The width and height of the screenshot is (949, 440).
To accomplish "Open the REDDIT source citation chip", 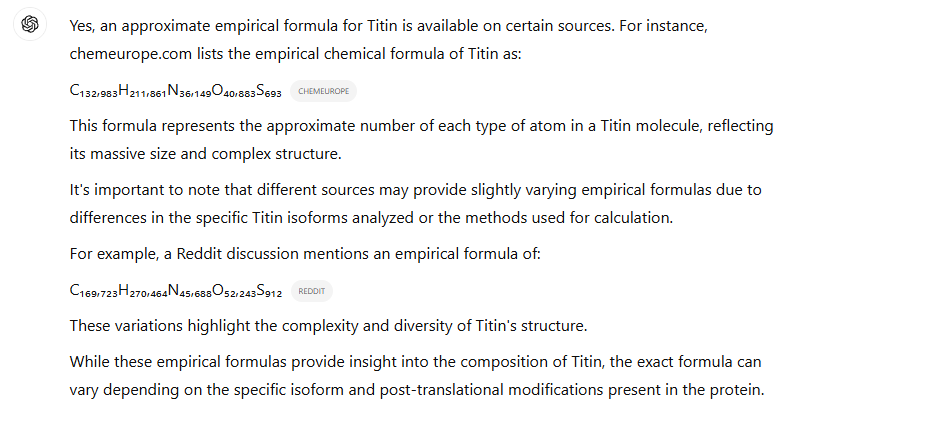I will [x=311, y=292].
